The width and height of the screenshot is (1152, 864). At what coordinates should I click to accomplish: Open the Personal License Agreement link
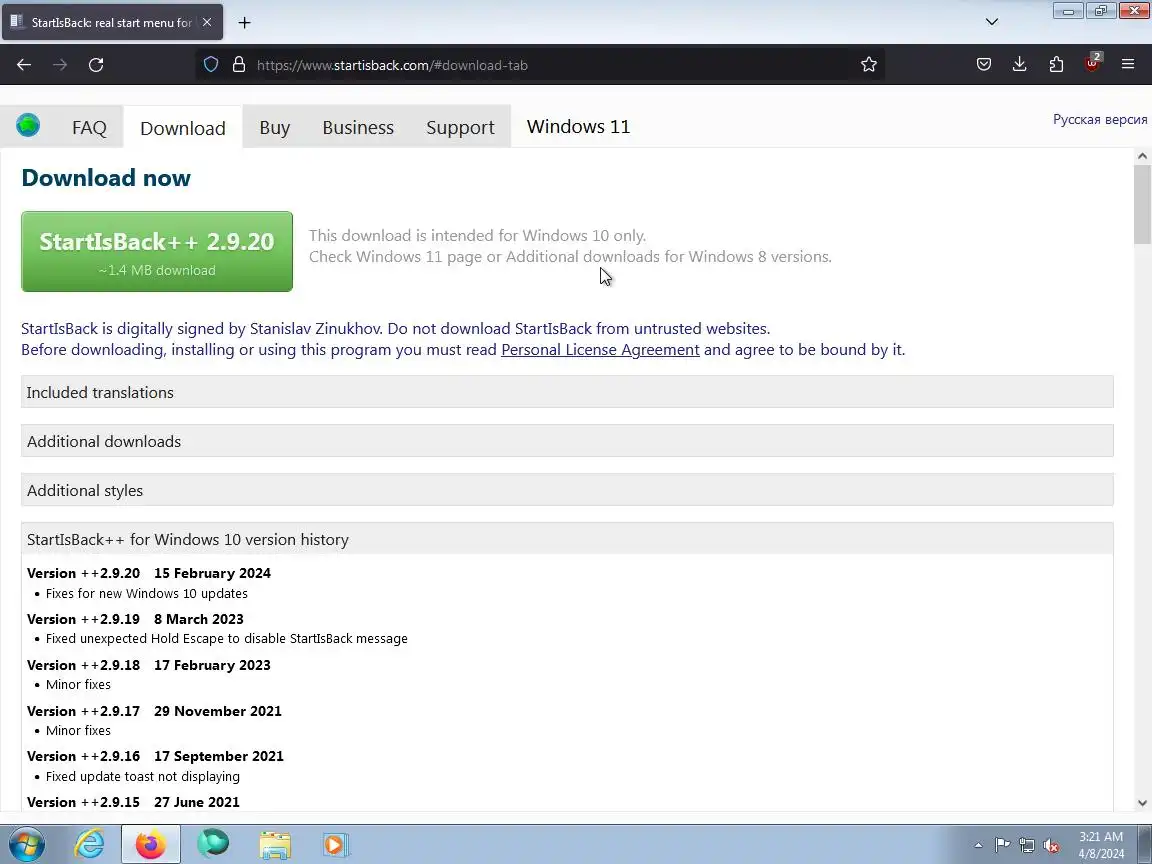coord(600,350)
